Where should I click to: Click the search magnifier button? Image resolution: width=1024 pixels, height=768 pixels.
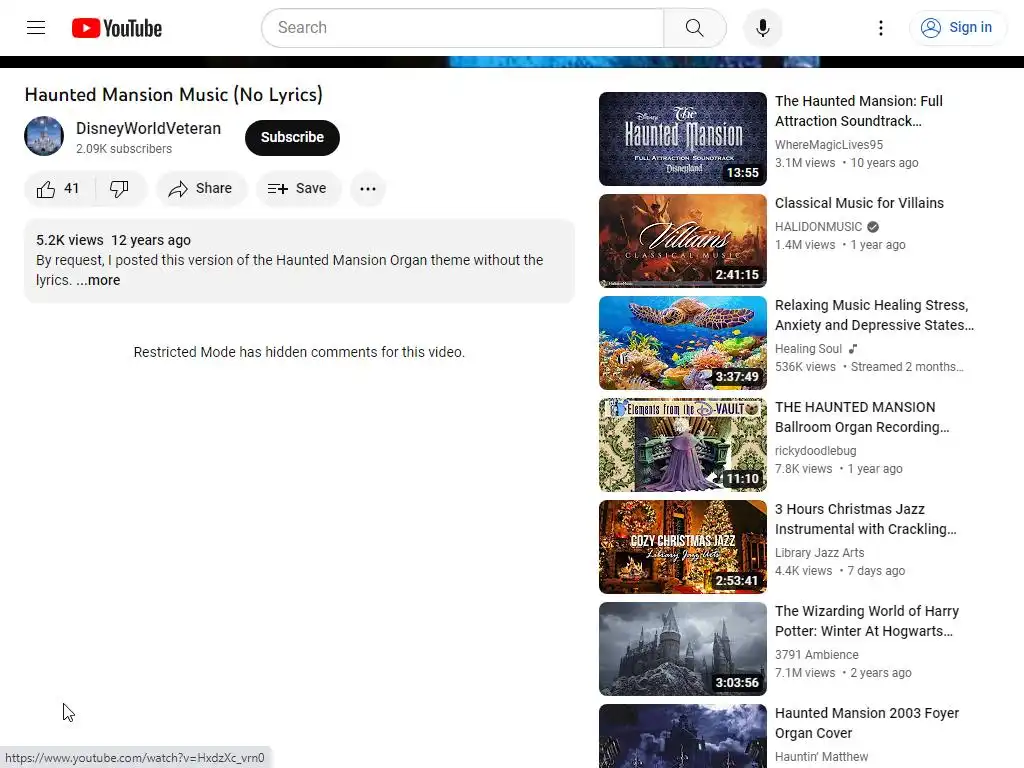695,28
